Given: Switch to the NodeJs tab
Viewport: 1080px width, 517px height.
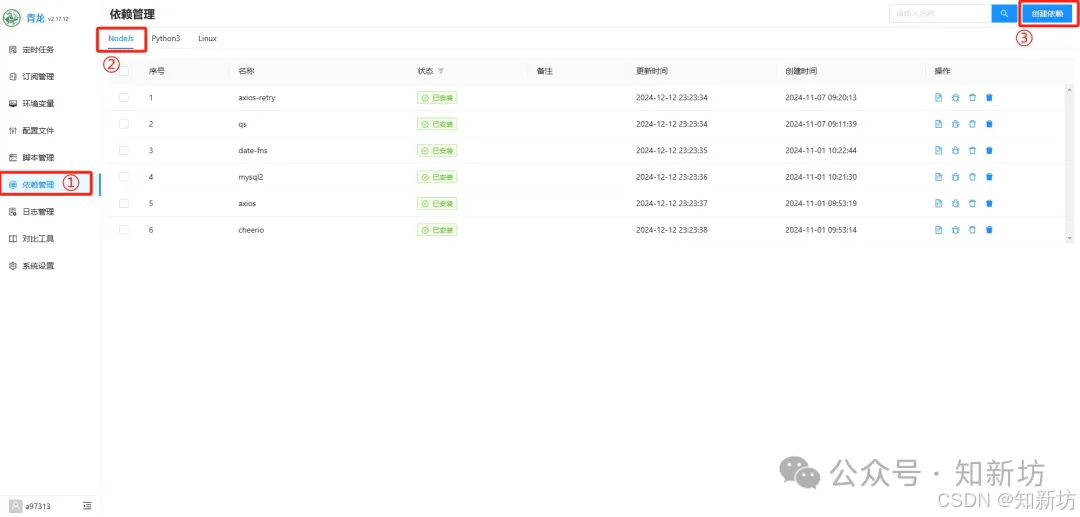Looking at the screenshot, I should click(121, 39).
